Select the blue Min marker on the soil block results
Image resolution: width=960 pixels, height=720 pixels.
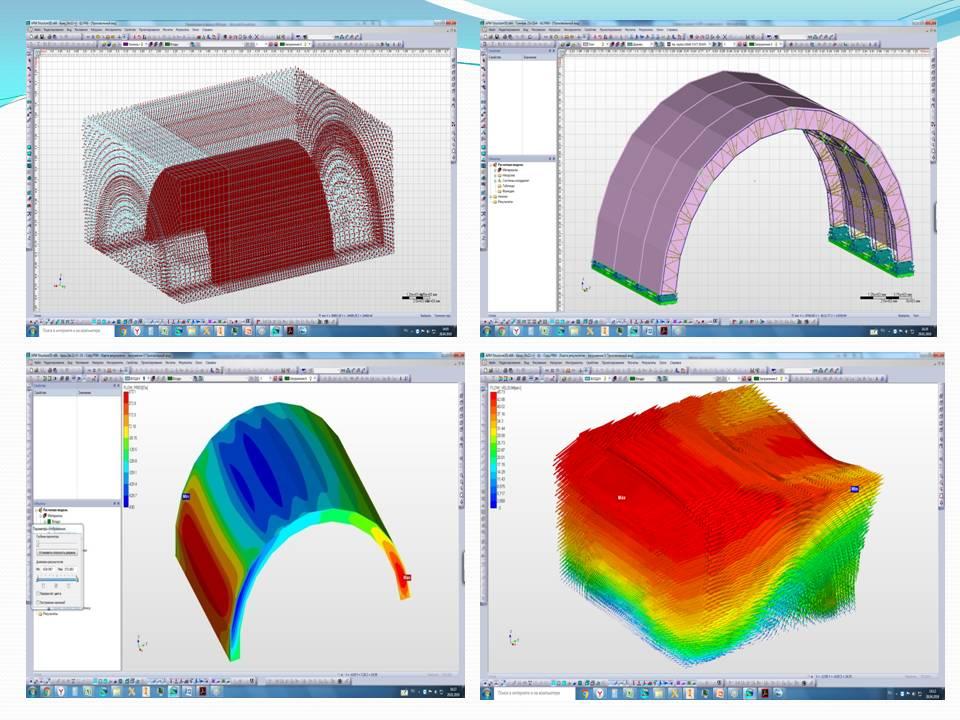coord(854,488)
